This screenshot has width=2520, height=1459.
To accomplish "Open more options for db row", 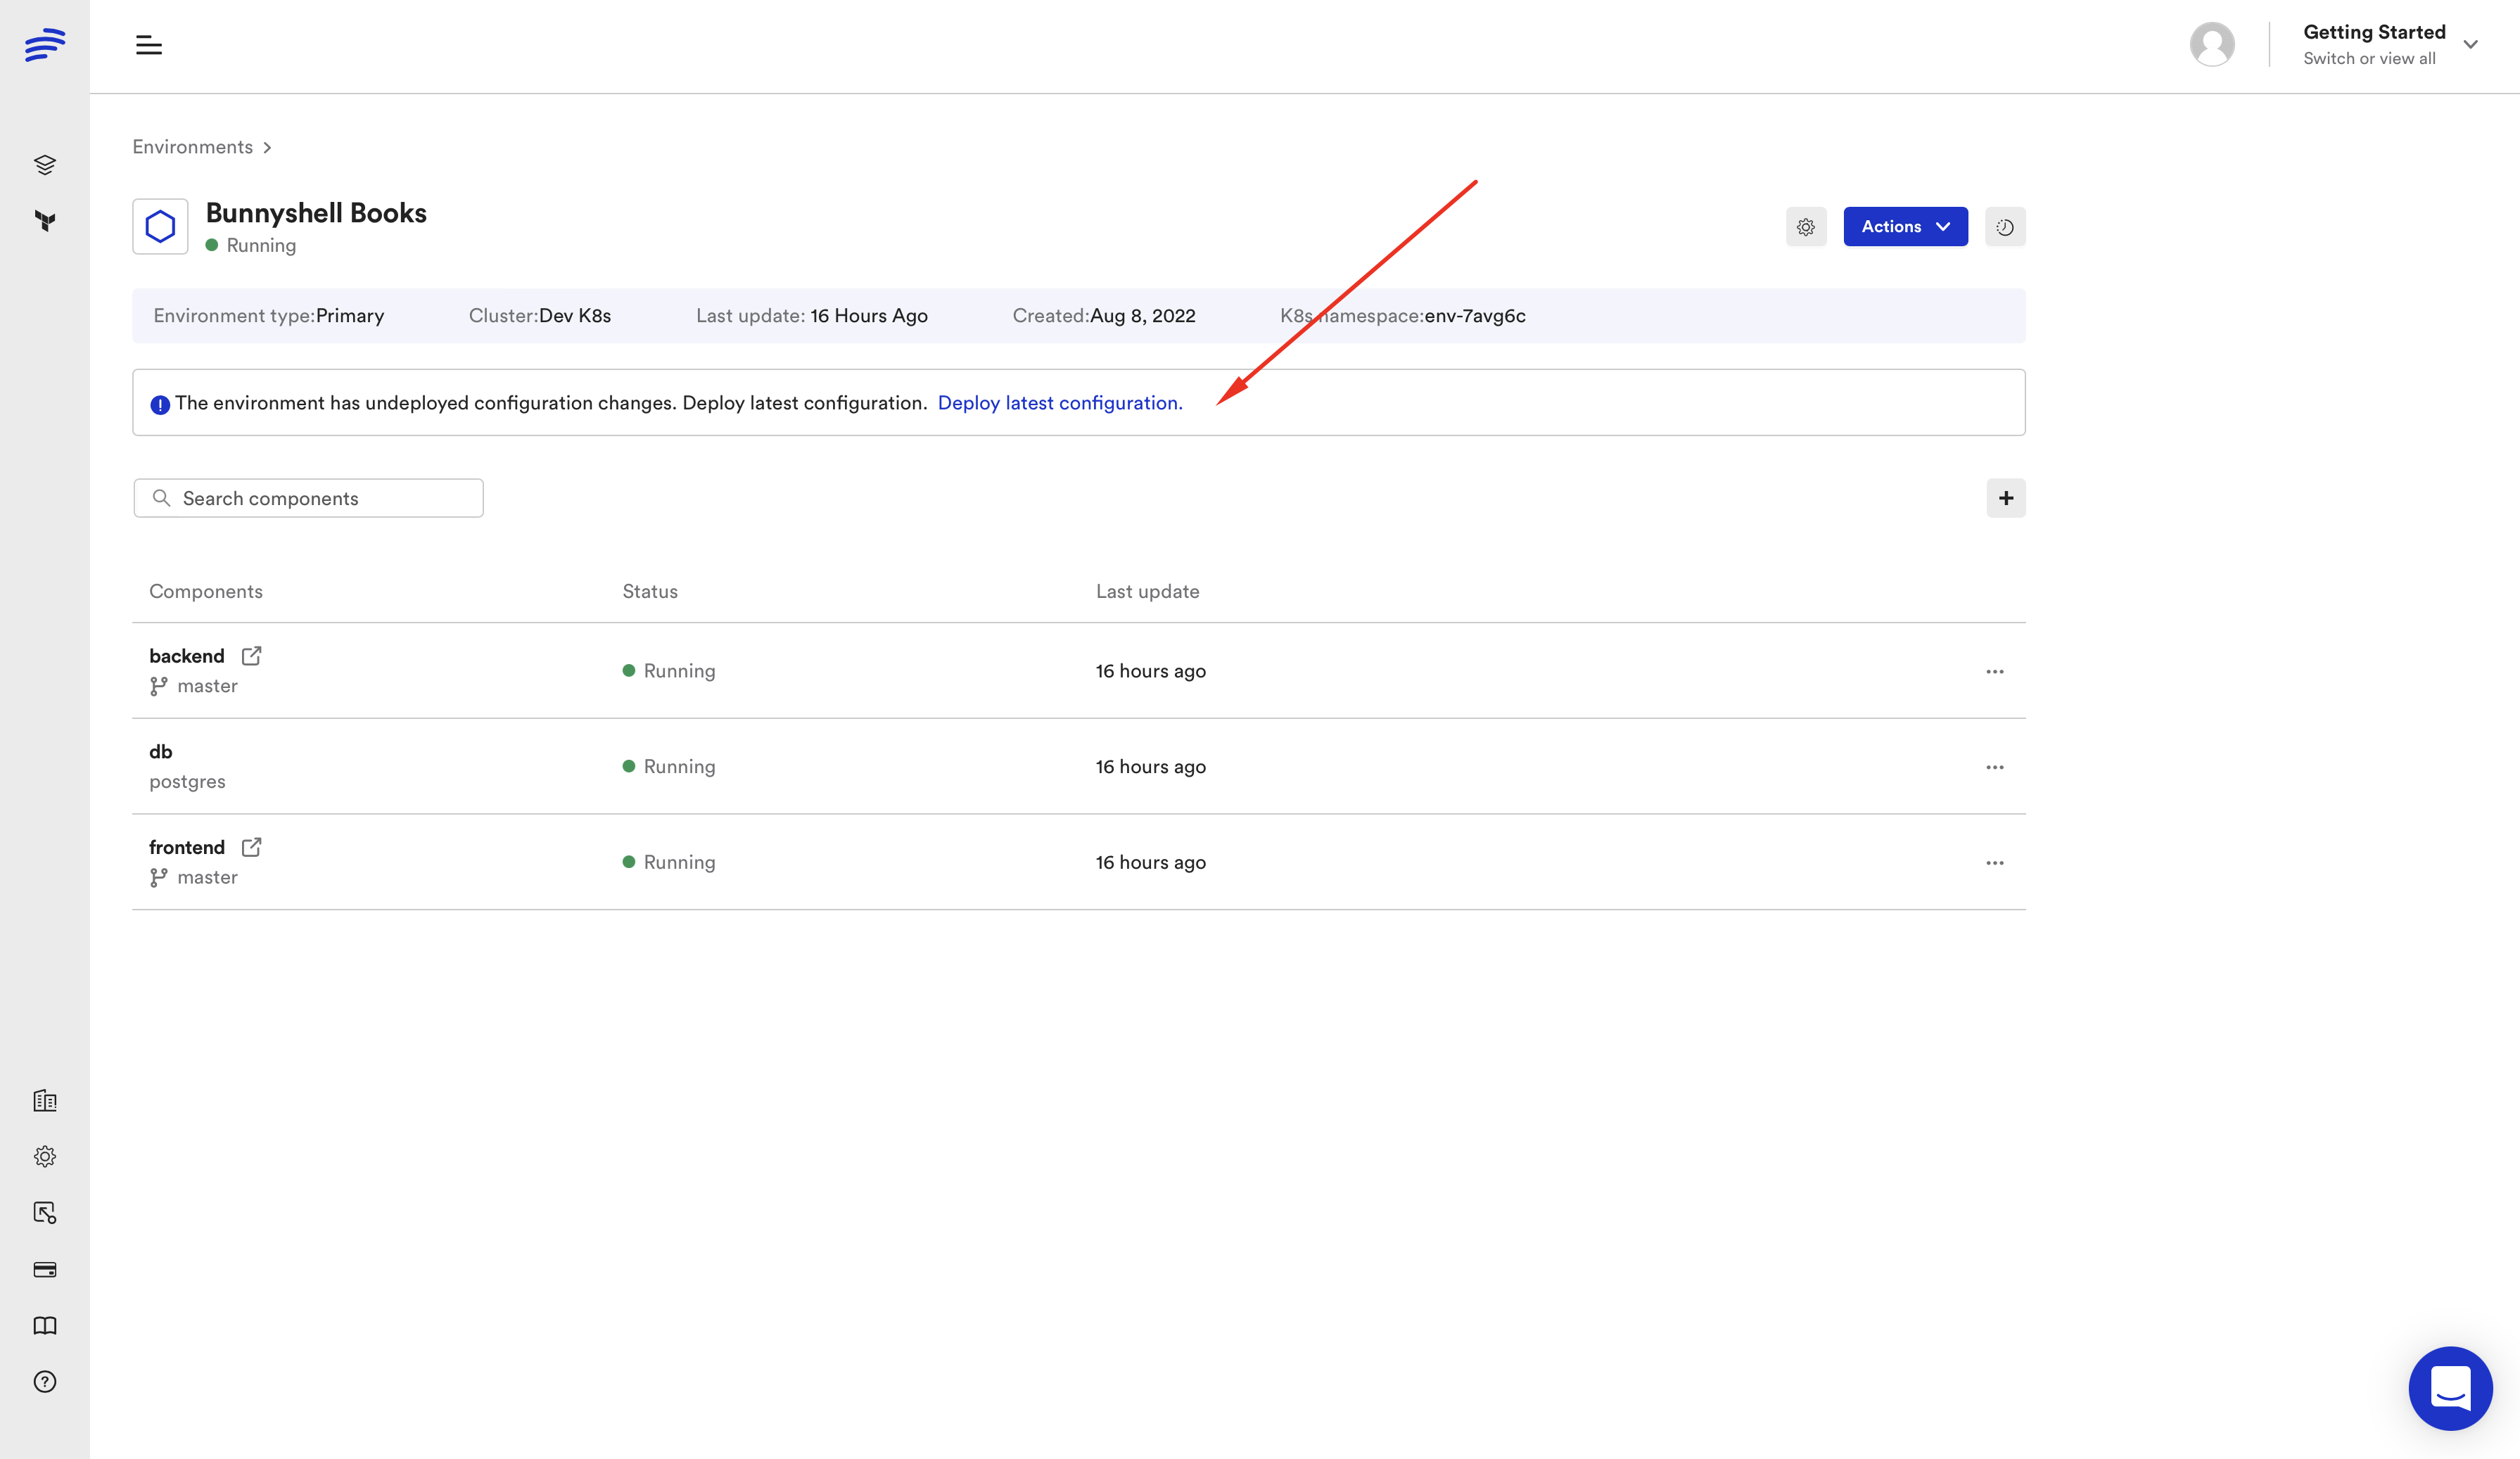I will (x=1995, y=767).
